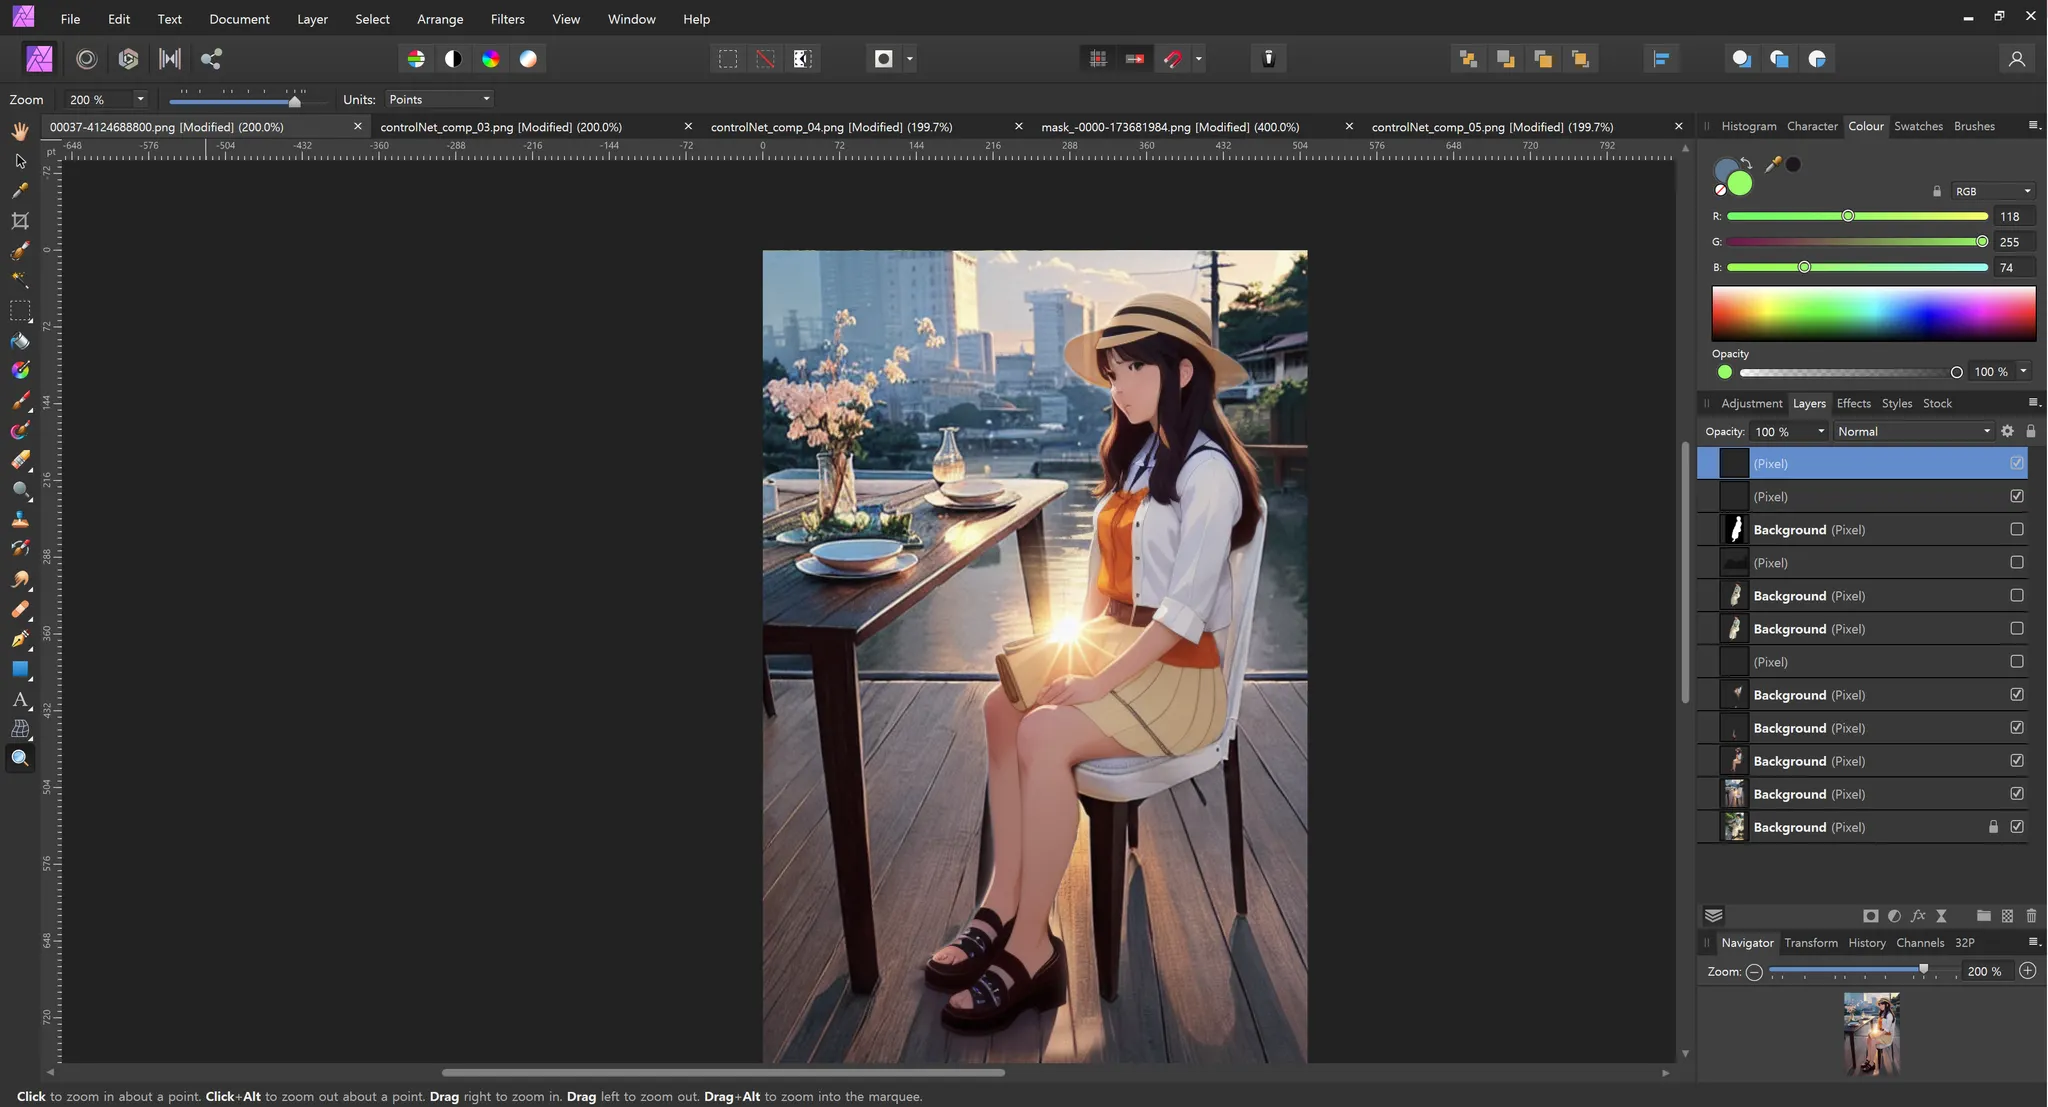
Task: Expand the RGB colour model dropdown
Action: 1993,191
